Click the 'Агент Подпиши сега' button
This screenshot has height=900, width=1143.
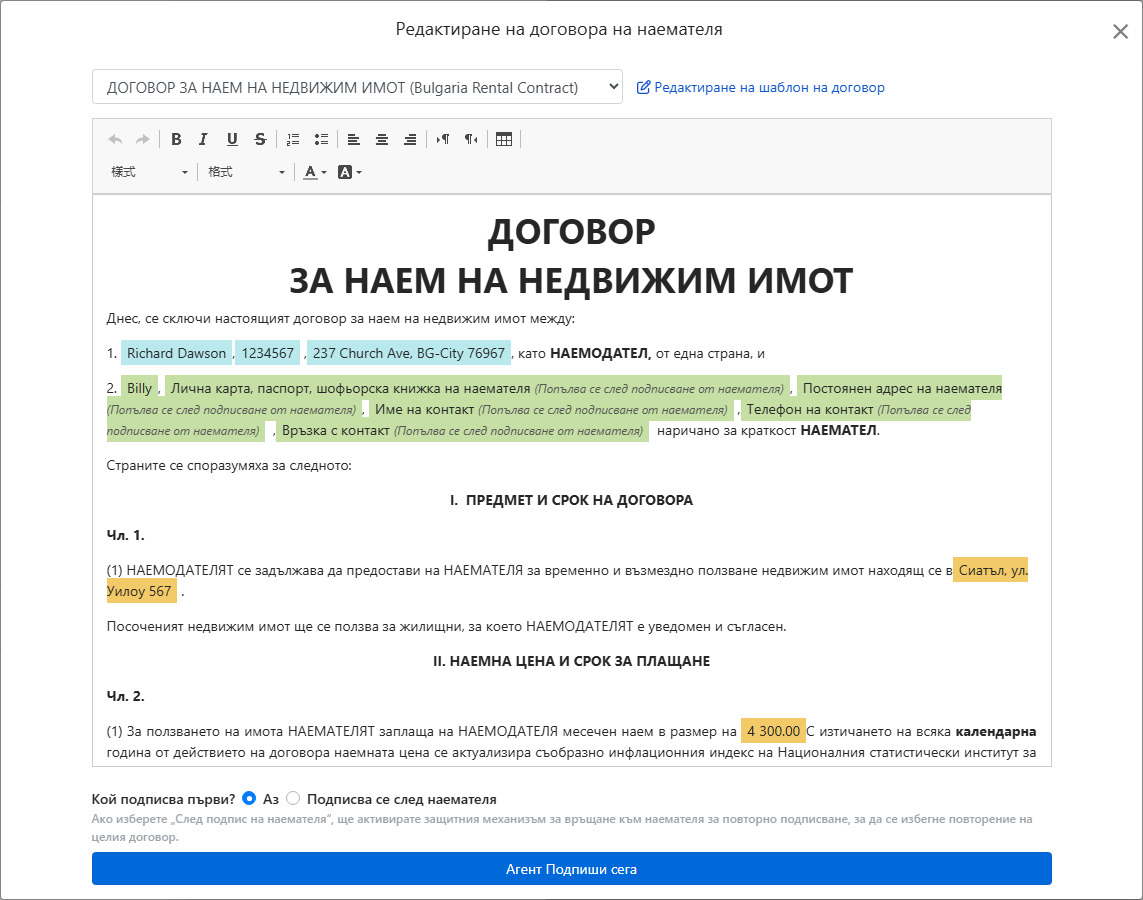(572, 869)
